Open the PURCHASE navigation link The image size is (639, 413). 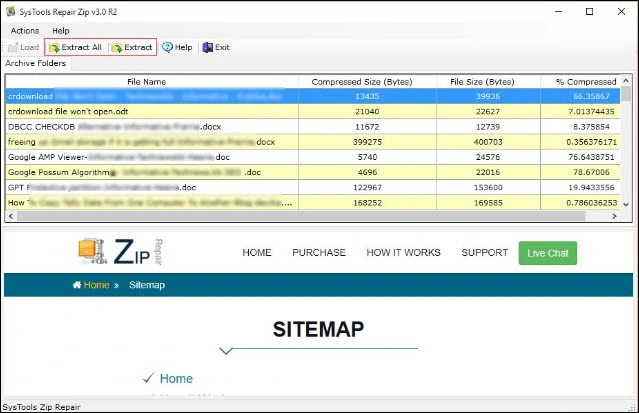[x=319, y=253]
